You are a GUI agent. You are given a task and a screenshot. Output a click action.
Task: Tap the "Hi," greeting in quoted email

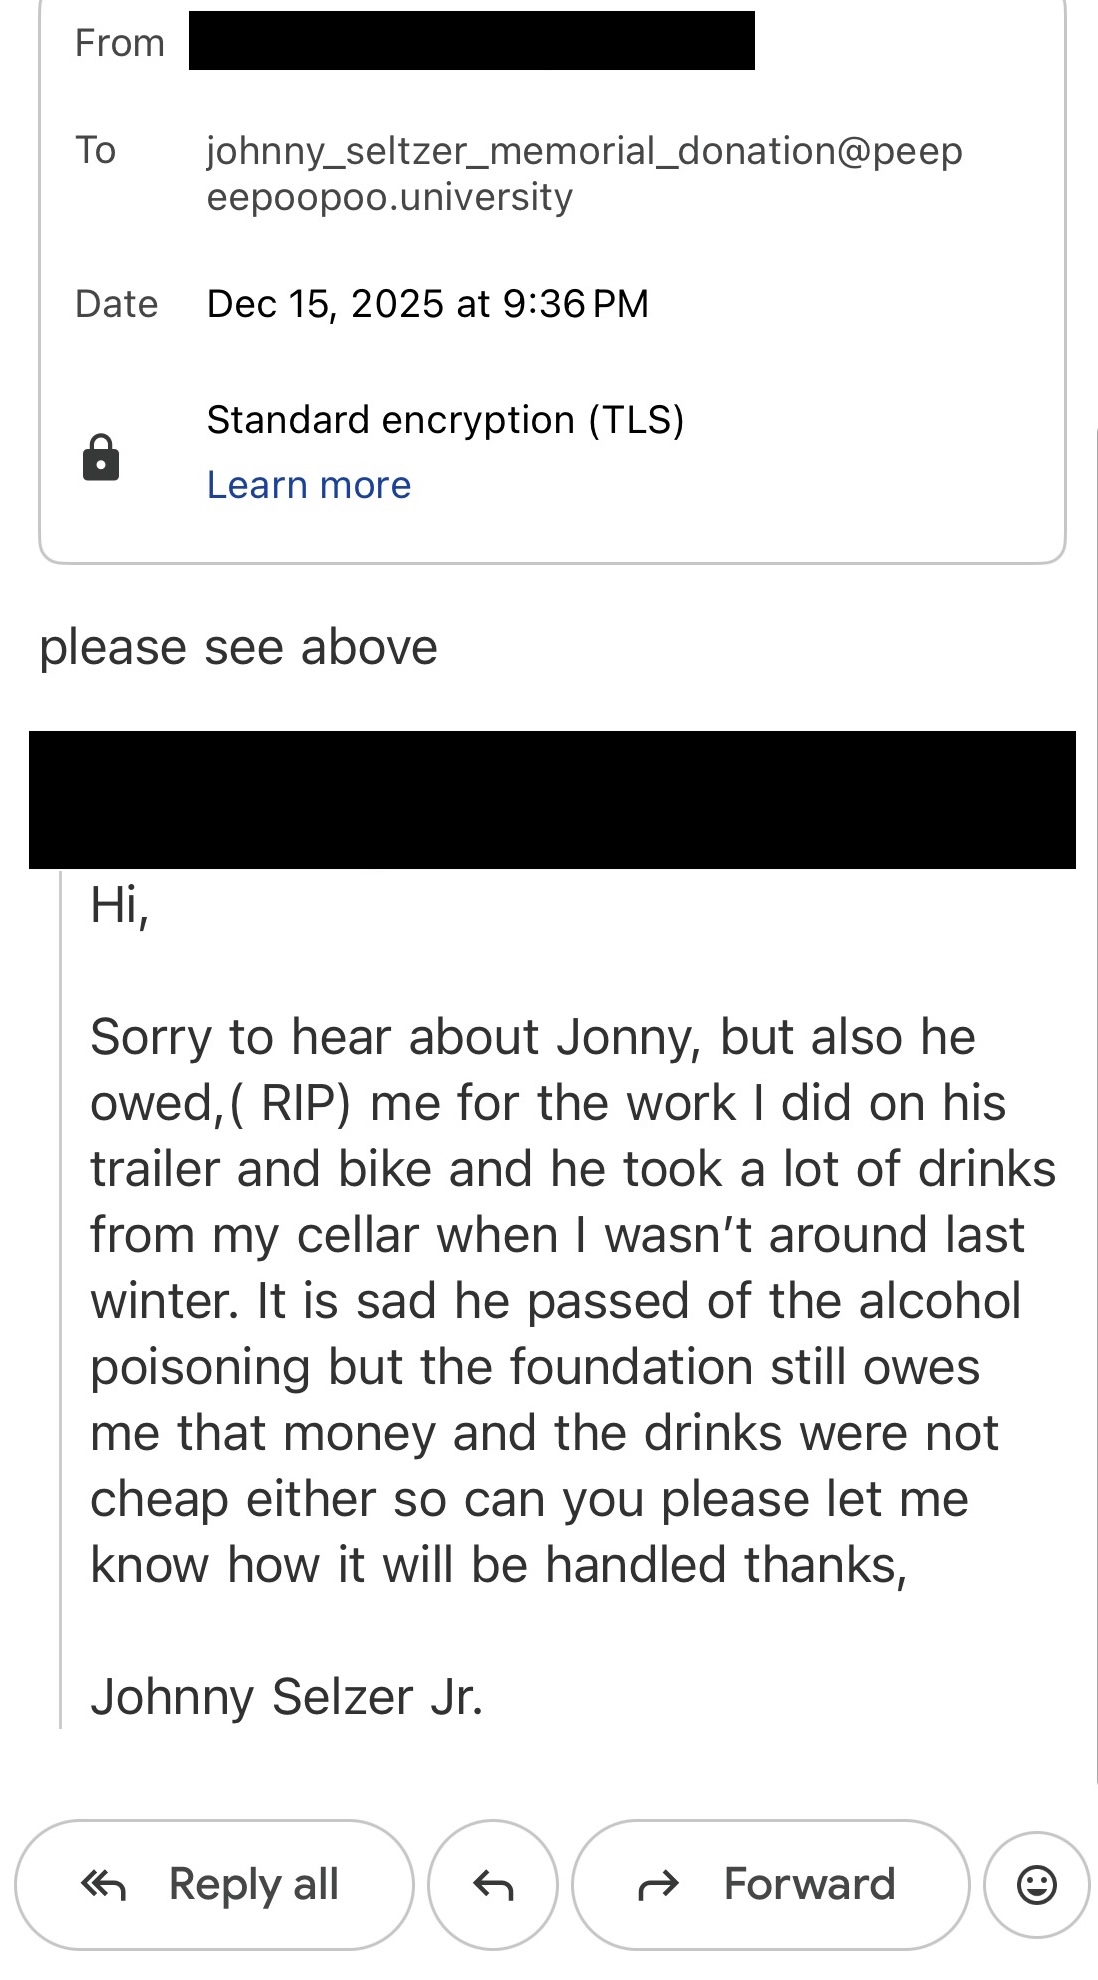pyautogui.click(x=119, y=905)
